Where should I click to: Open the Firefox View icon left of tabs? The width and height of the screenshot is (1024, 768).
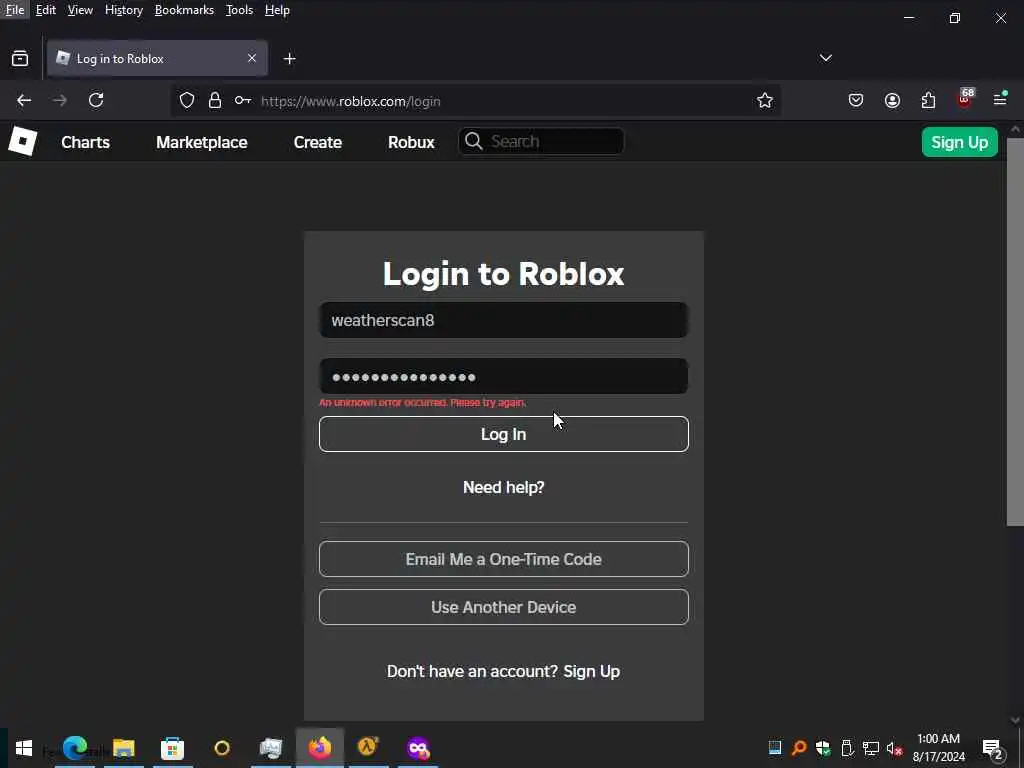click(20, 59)
